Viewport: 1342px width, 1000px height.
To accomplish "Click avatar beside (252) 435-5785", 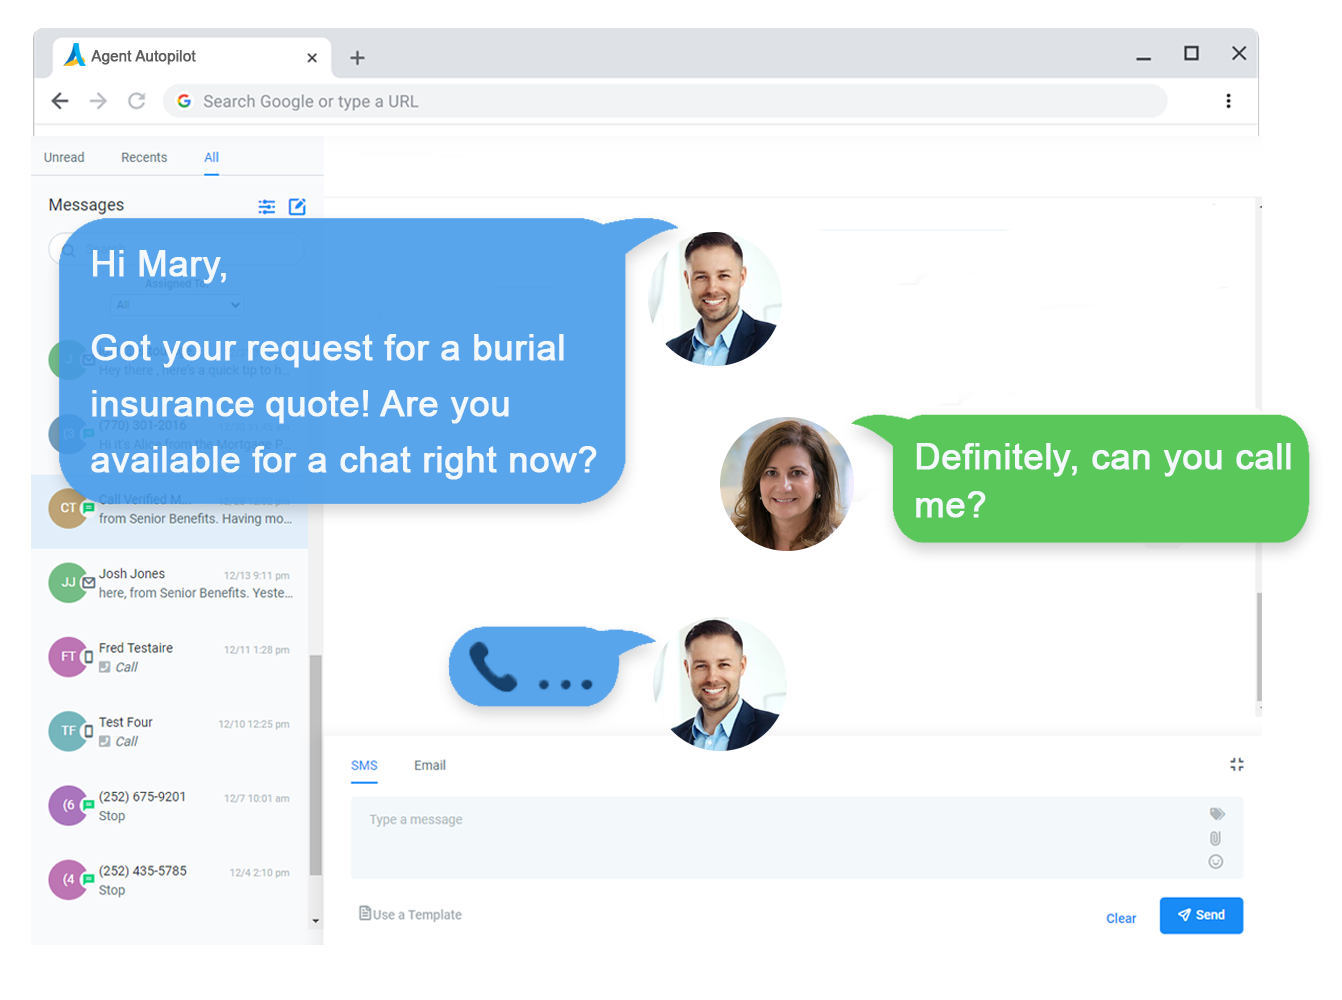I will [68, 880].
